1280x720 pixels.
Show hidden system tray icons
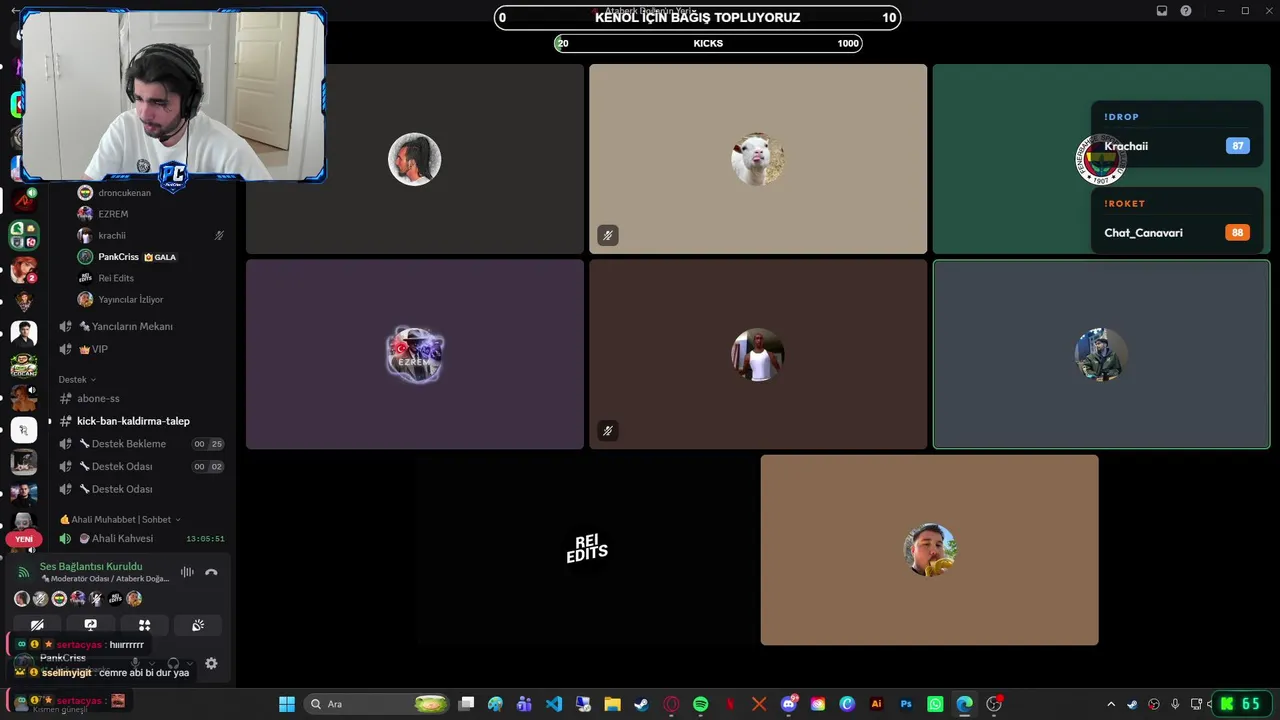tap(1110, 704)
